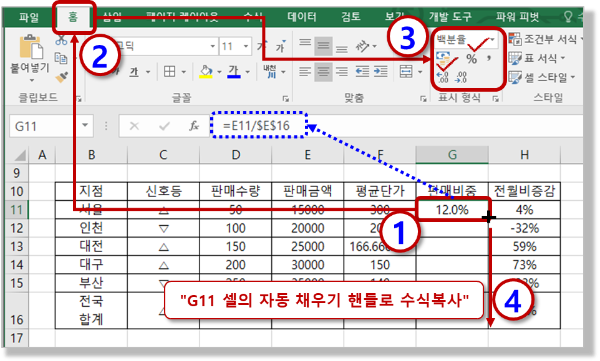This screenshot has width=600, height=361.
Task: Click the Insert Function fx button
Action: click(194, 126)
